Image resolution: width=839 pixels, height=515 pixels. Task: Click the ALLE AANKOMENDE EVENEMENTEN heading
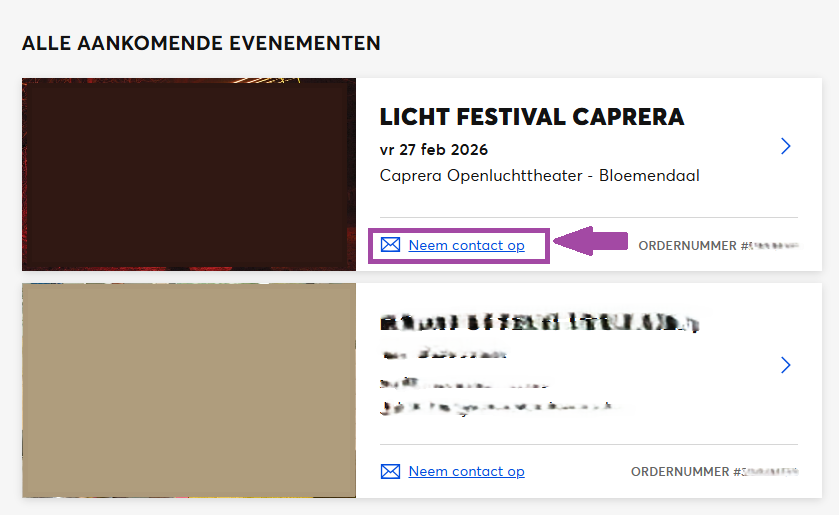click(201, 43)
